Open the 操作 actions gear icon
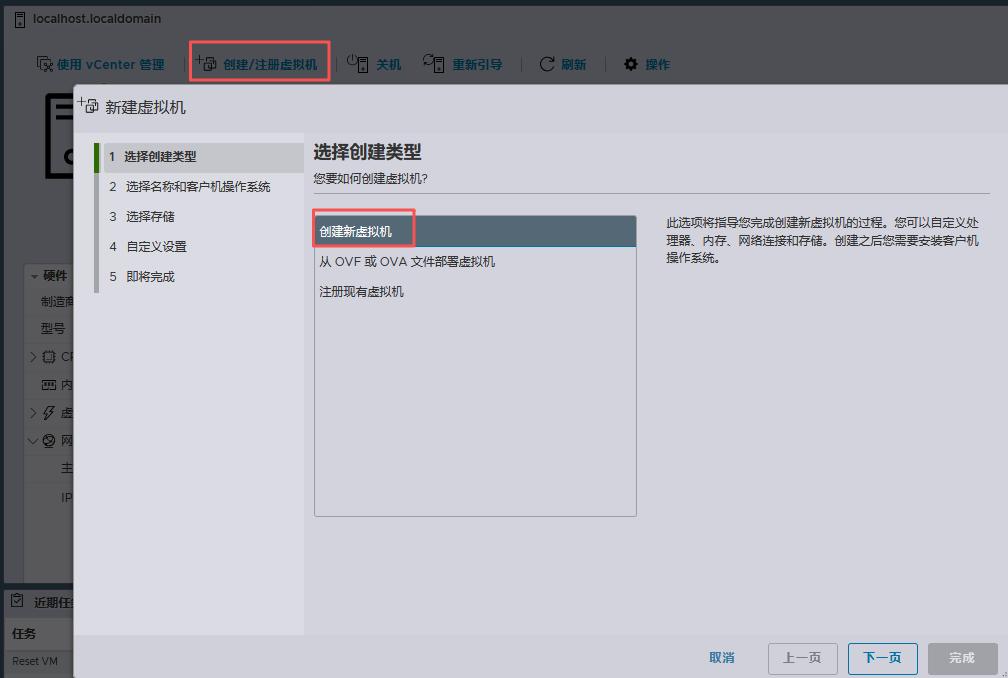Image resolution: width=1008 pixels, height=678 pixels. 631,63
